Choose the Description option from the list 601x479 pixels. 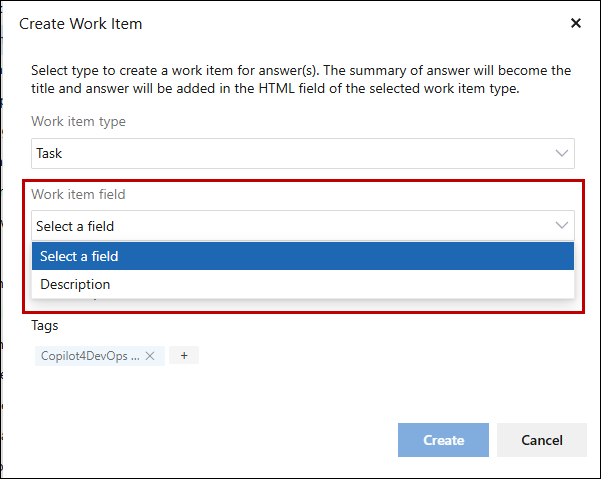tap(76, 284)
